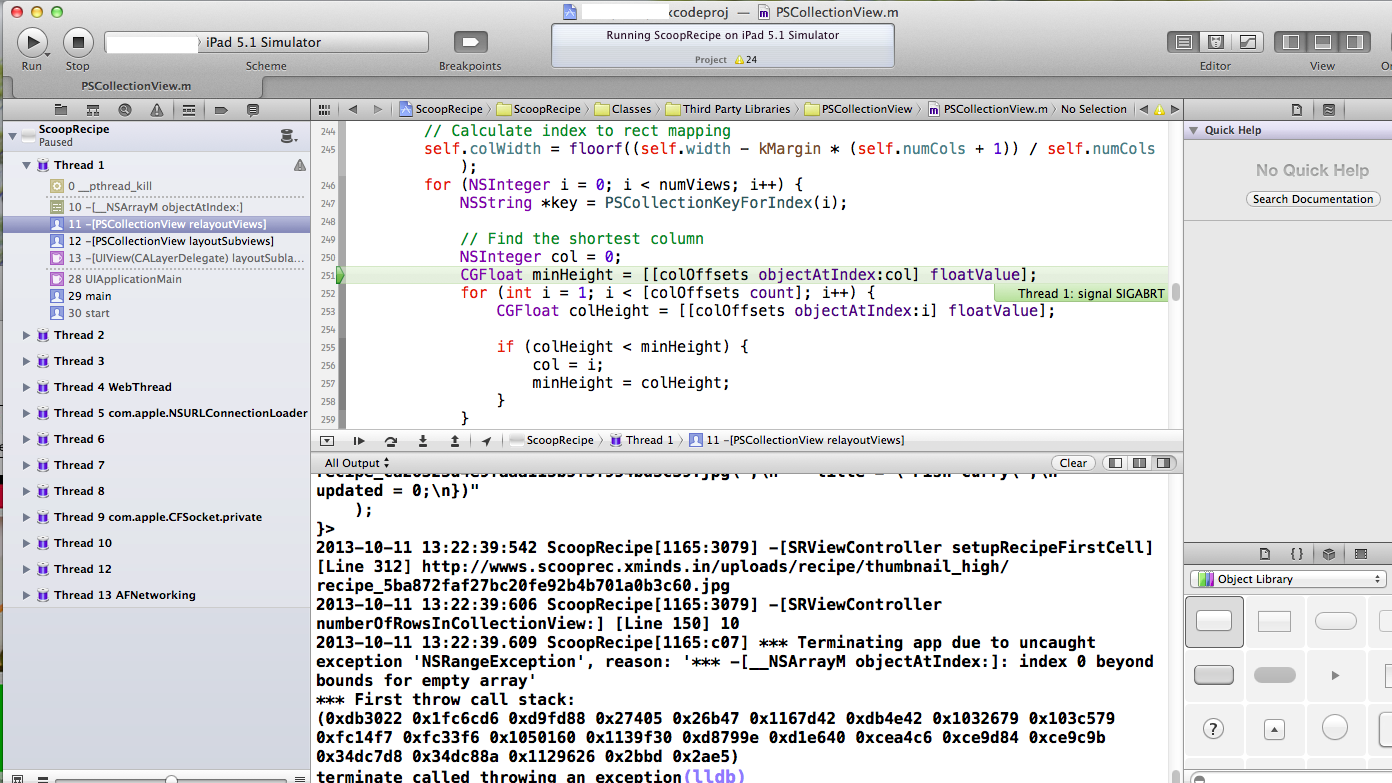Screen dimensions: 1392x783
Task: Clear the console output
Action: (1073, 463)
